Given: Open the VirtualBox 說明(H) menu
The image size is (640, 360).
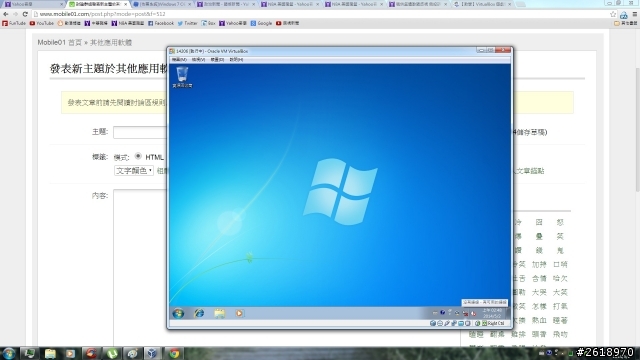Looking at the screenshot, I should coord(236,60).
